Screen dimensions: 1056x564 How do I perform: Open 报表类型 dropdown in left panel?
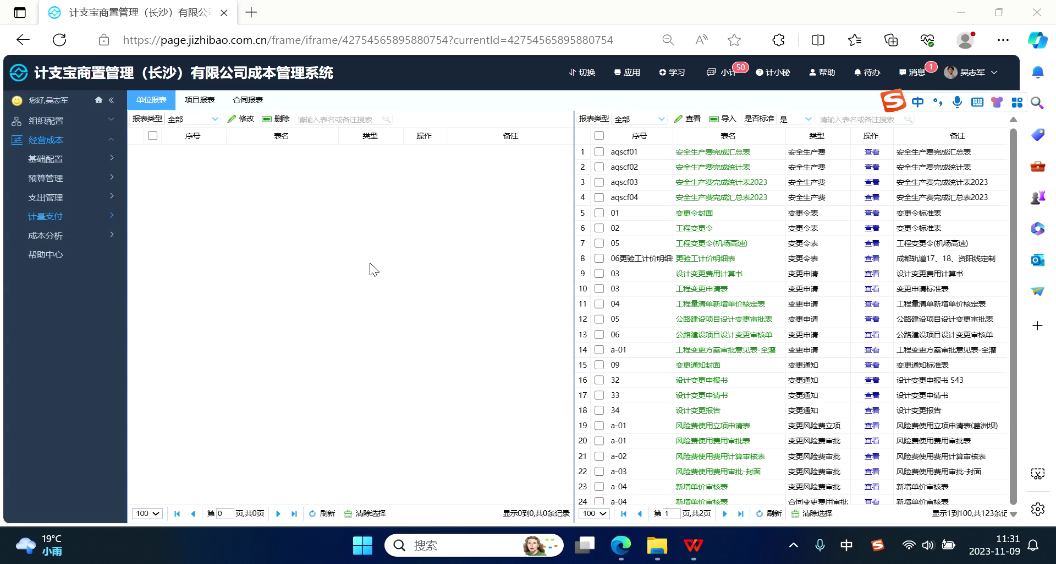[193, 119]
